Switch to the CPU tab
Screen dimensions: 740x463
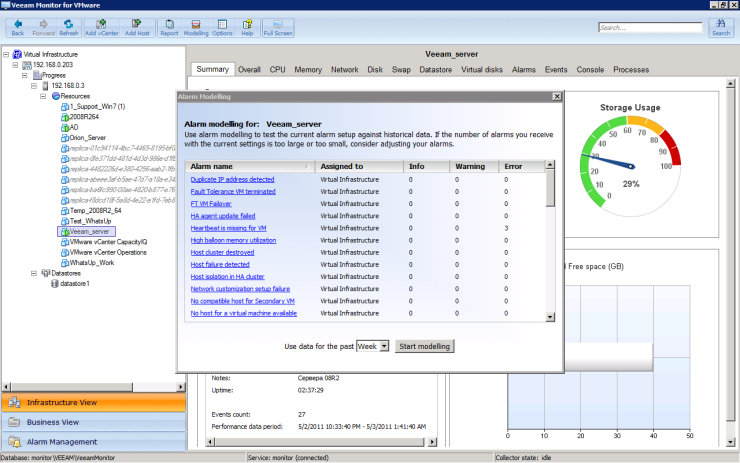point(278,69)
